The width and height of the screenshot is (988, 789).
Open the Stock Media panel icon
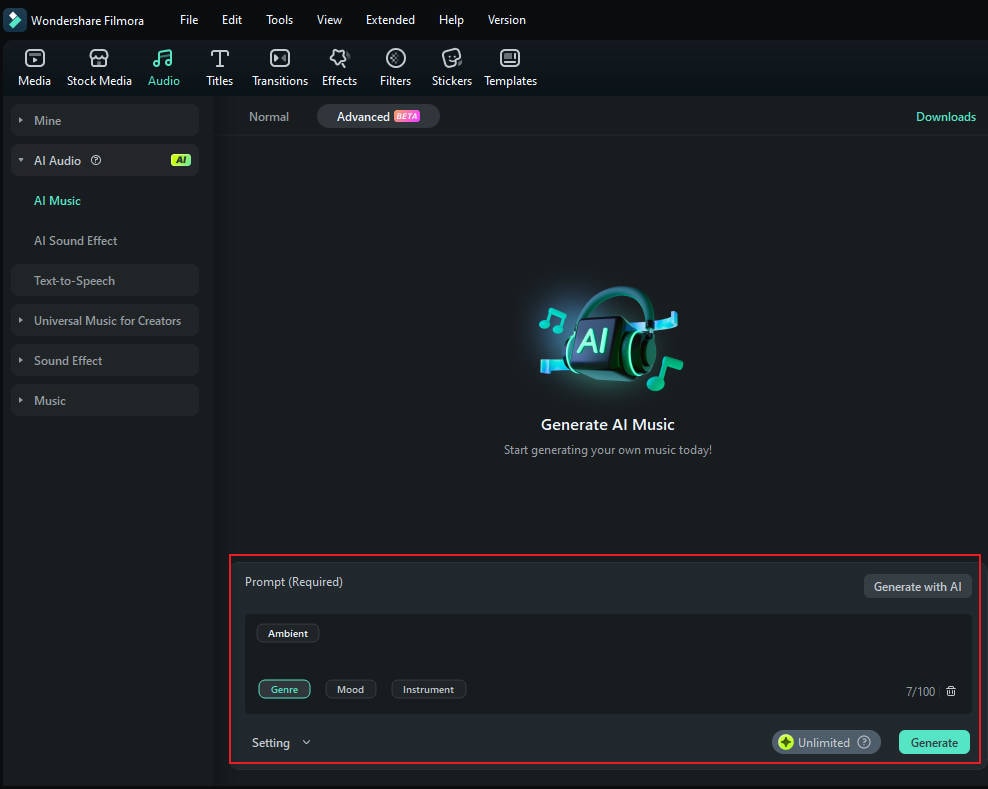99,59
